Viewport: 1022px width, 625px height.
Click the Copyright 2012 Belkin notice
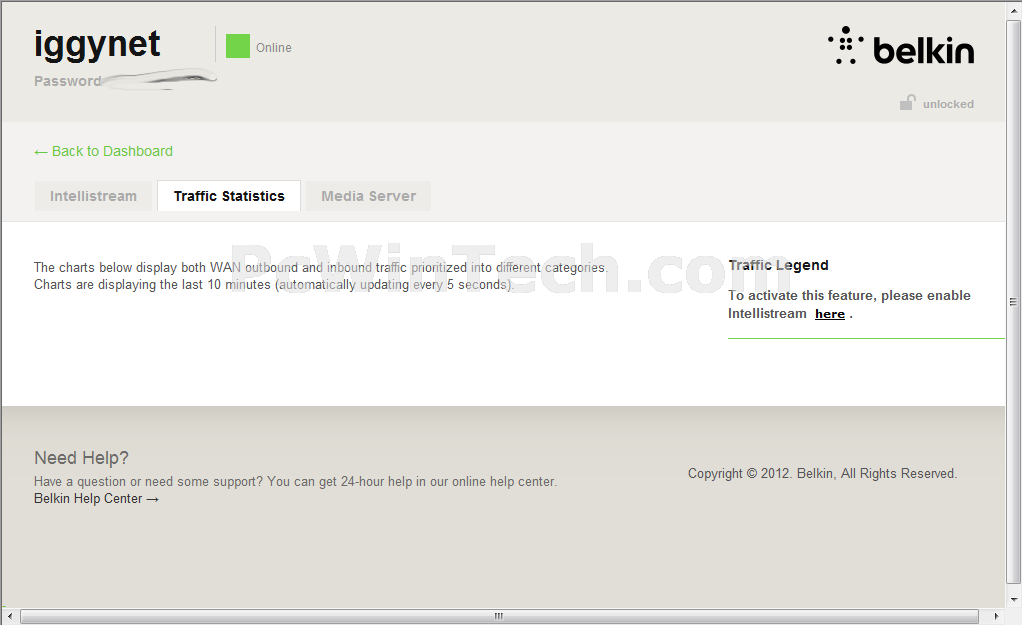point(823,474)
